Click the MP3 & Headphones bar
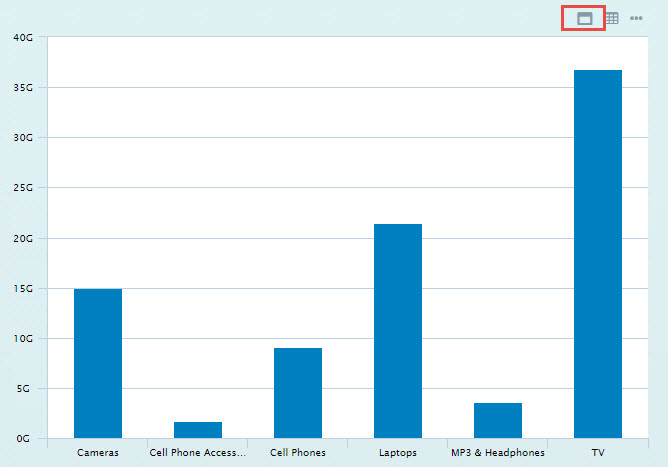The width and height of the screenshot is (668, 467). [498, 420]
